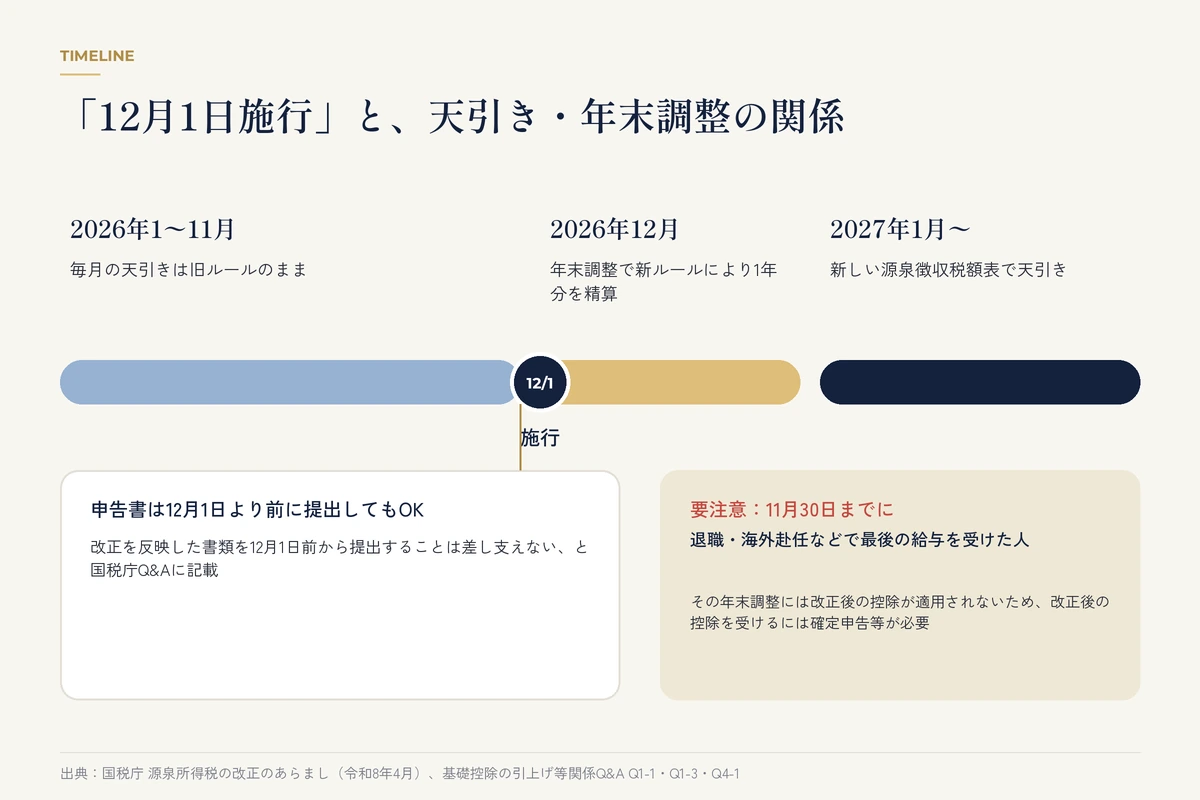Click the text 新しい源泉徴収税額表で天引き
1200x800 pixels.
click(948, 270)
